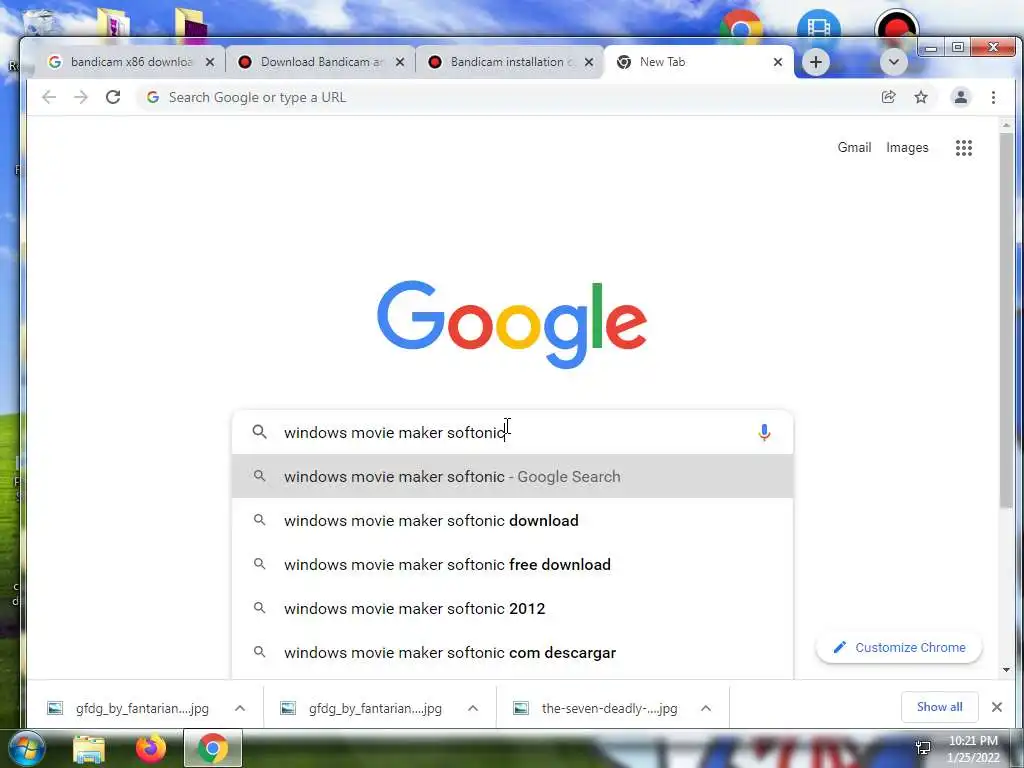Open a new tab with plus button
This screenshot has width=1024, height=768.
tap(816, 62)
